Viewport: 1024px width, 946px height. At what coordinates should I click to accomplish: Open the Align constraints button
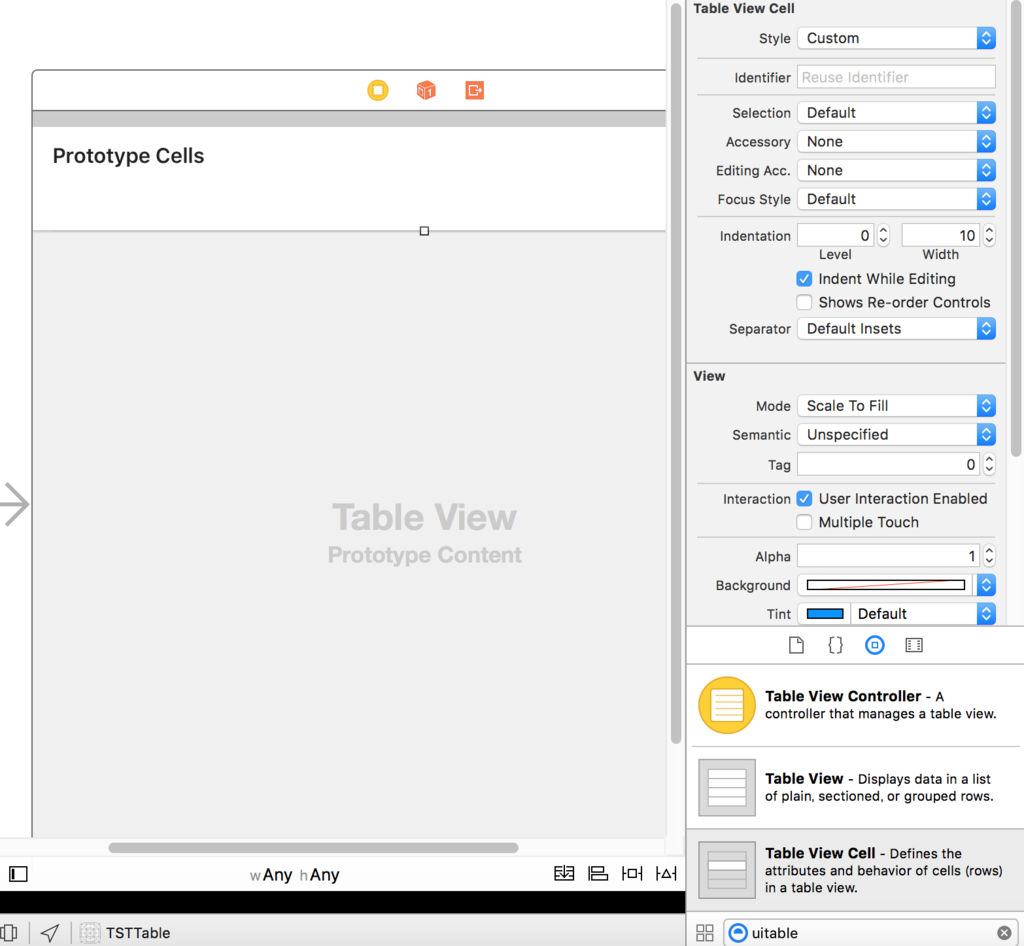[x=598, y=874]
